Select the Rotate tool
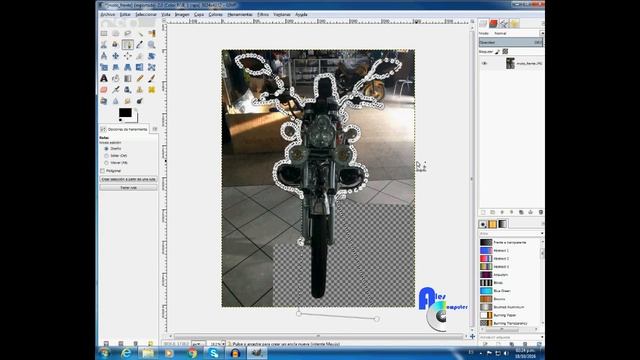The height and width of the screenshot is (360, 640). tap(152, 56)
